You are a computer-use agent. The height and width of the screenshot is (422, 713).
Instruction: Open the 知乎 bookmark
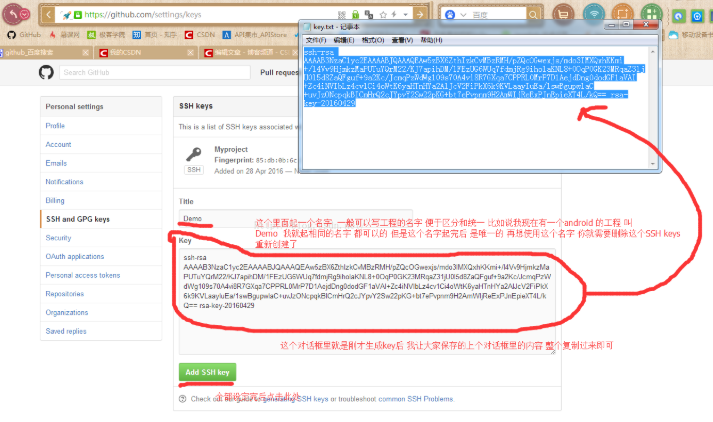tap(155, 35)
